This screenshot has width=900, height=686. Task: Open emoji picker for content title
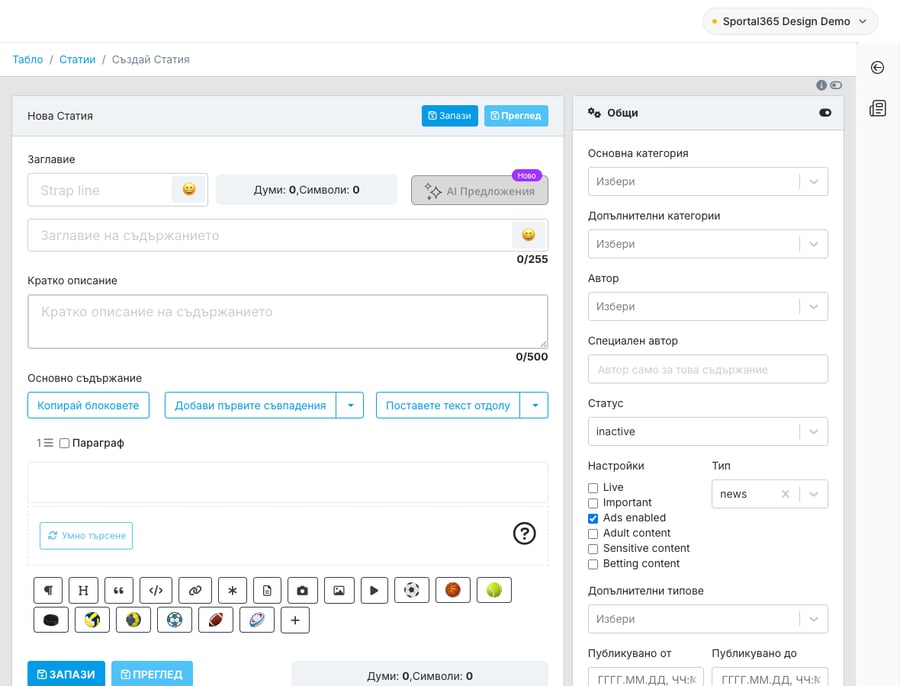coord(528,235)
